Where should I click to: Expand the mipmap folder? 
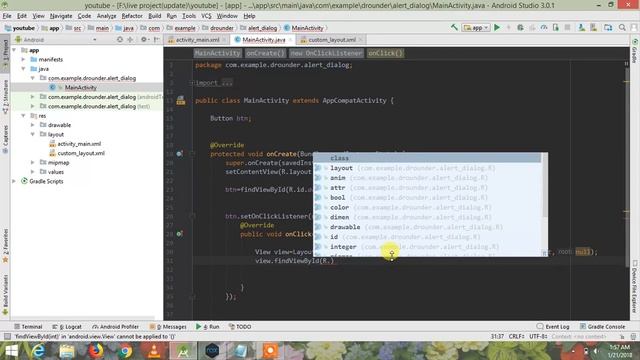(x=33, y=162)
